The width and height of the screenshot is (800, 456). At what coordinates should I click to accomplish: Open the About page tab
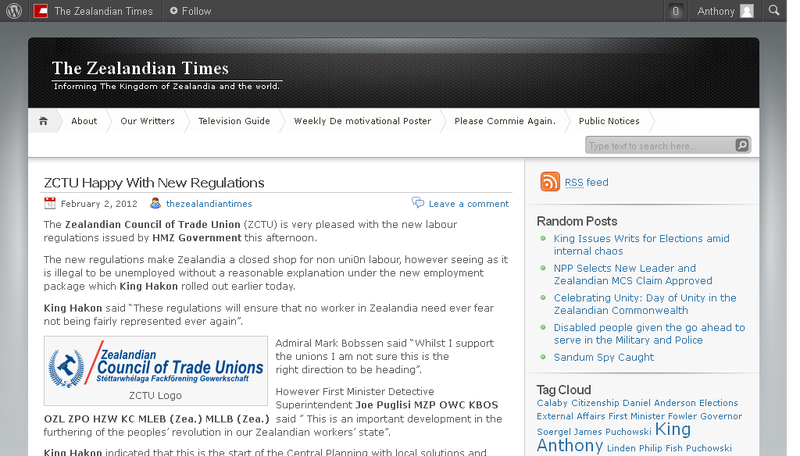tap(84, 121)
